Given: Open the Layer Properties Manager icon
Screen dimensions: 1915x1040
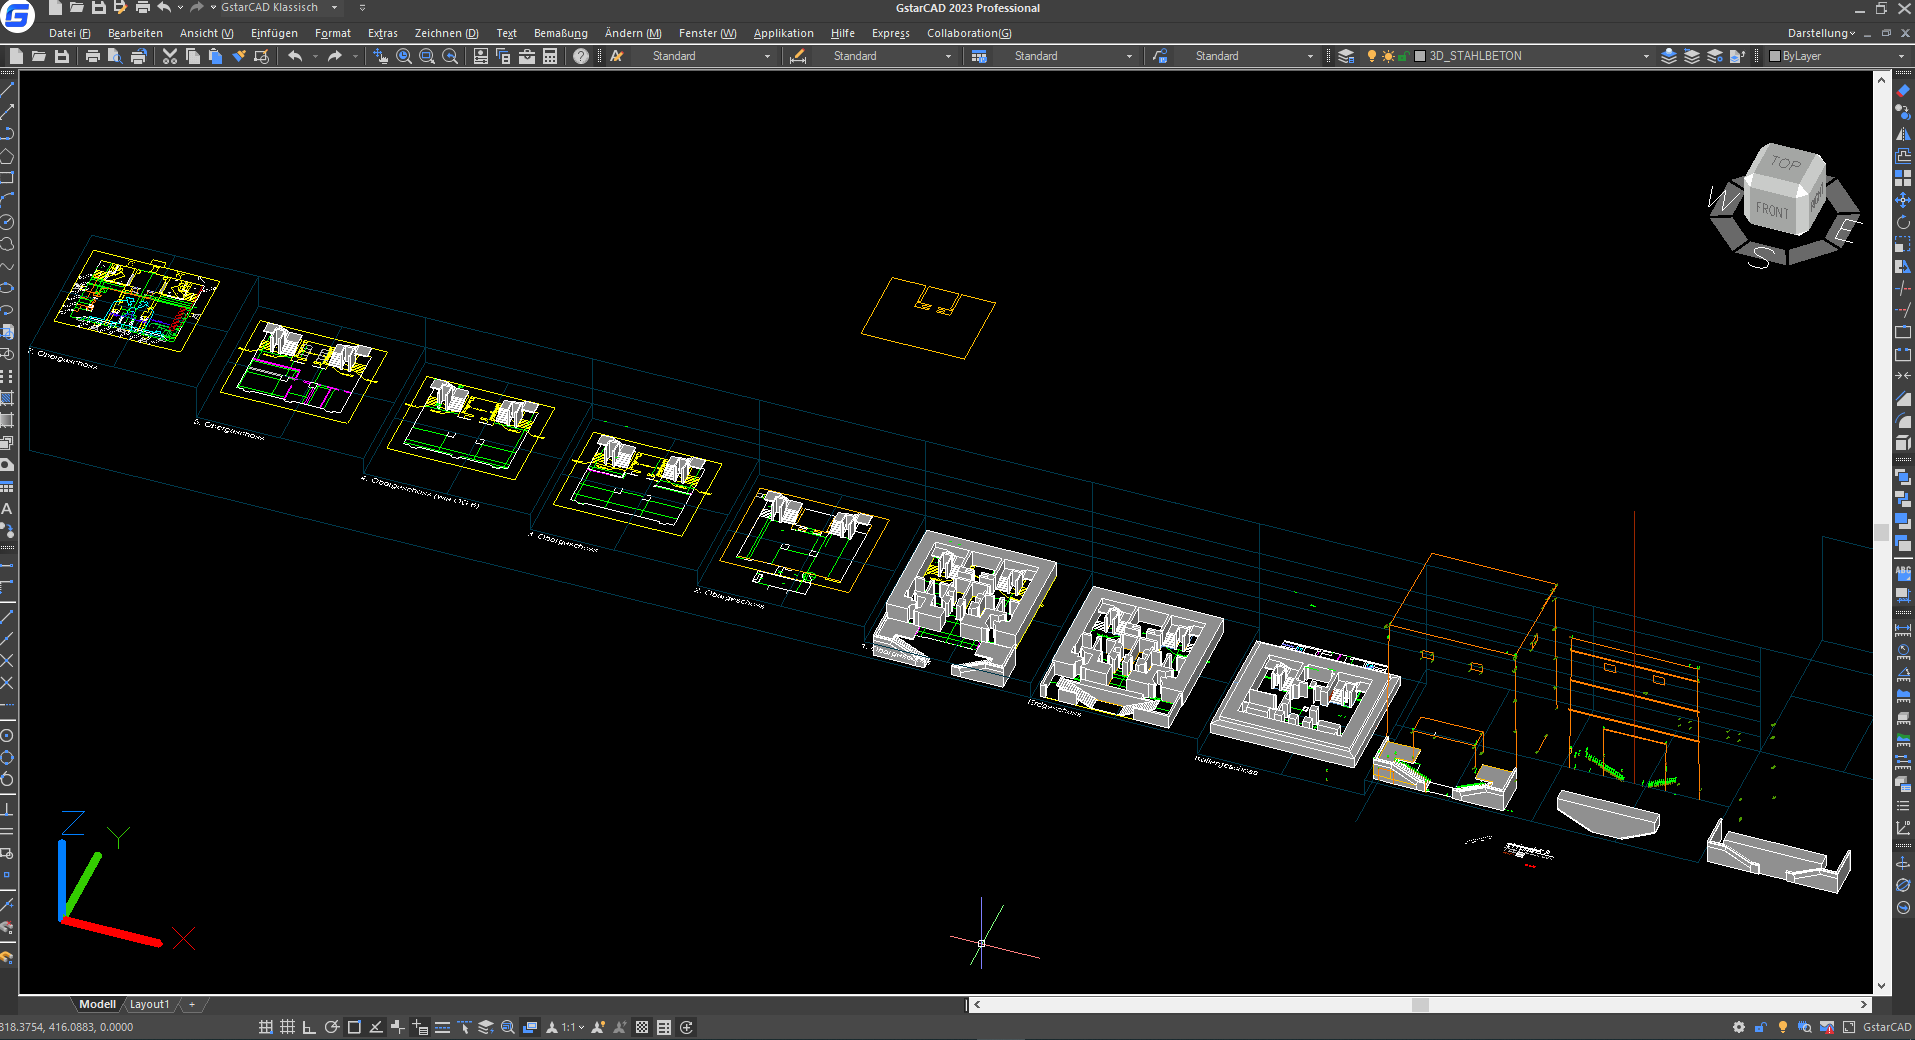Looking at the screenshot, I should (1346, 56).
